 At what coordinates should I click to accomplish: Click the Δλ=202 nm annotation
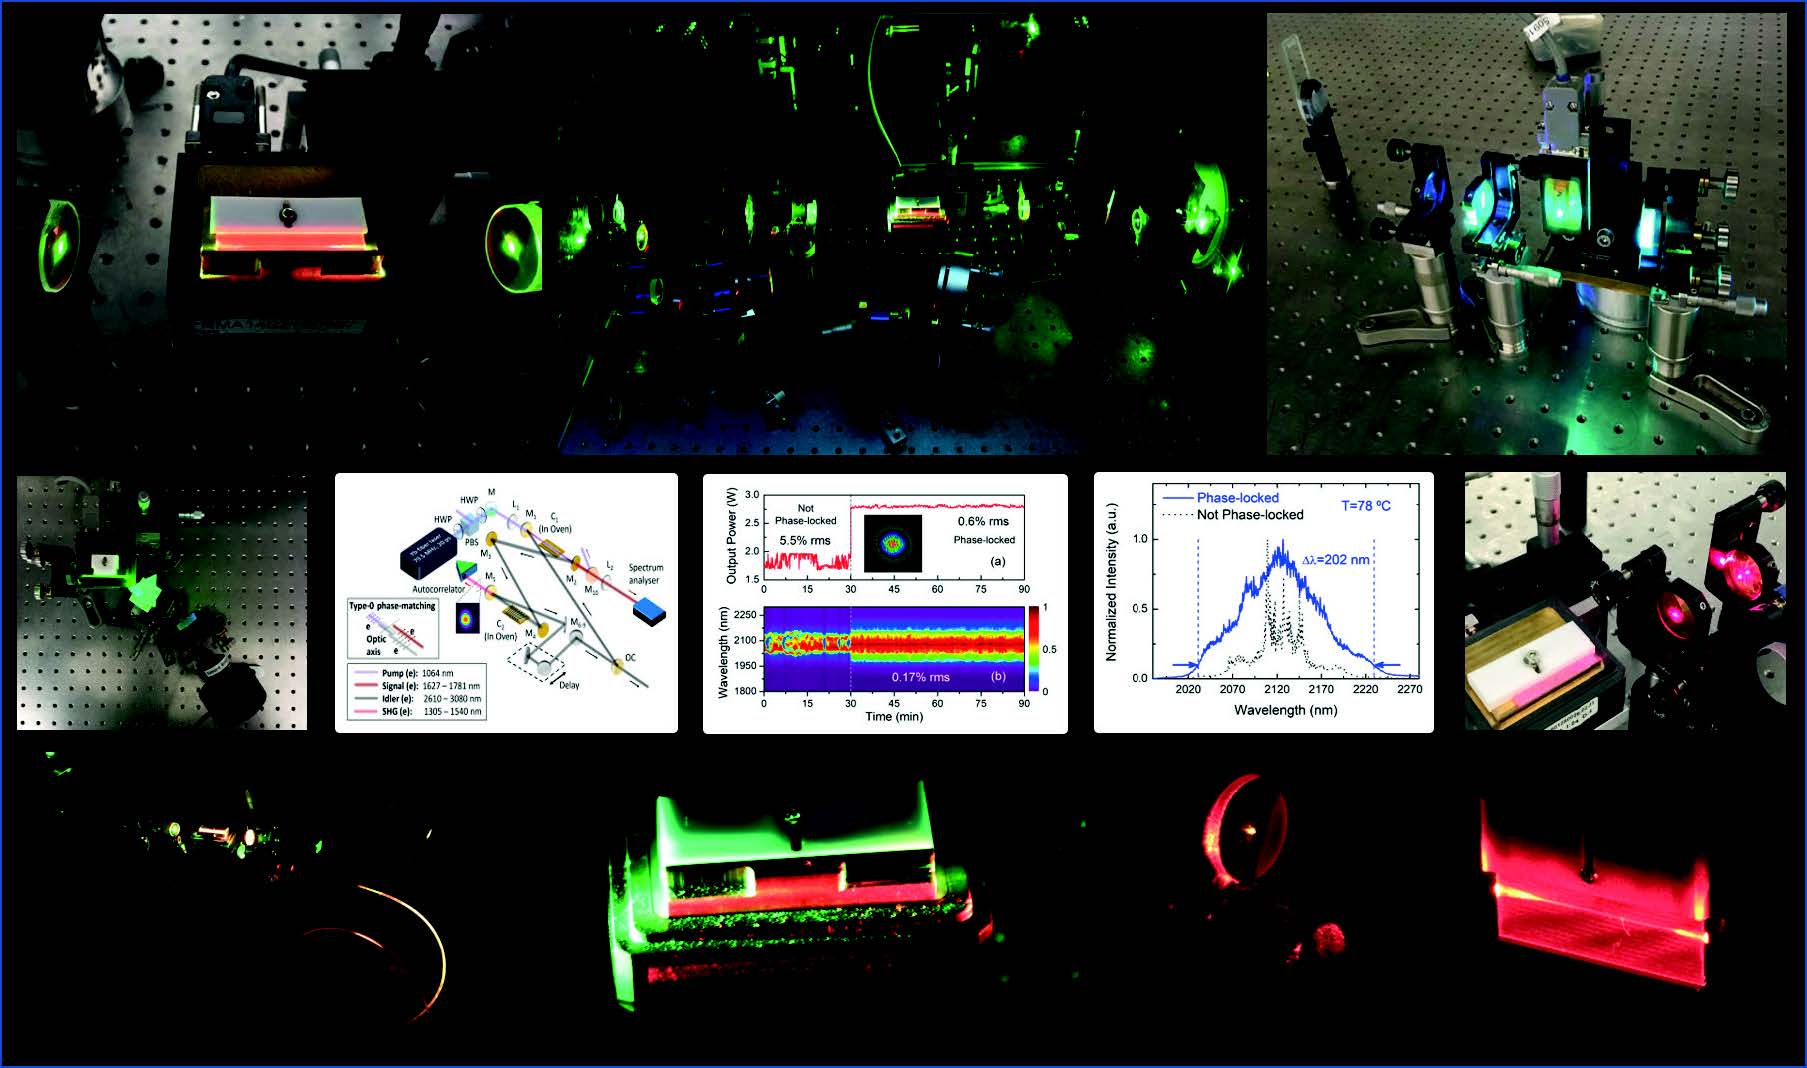click(x=1336, y=560)
